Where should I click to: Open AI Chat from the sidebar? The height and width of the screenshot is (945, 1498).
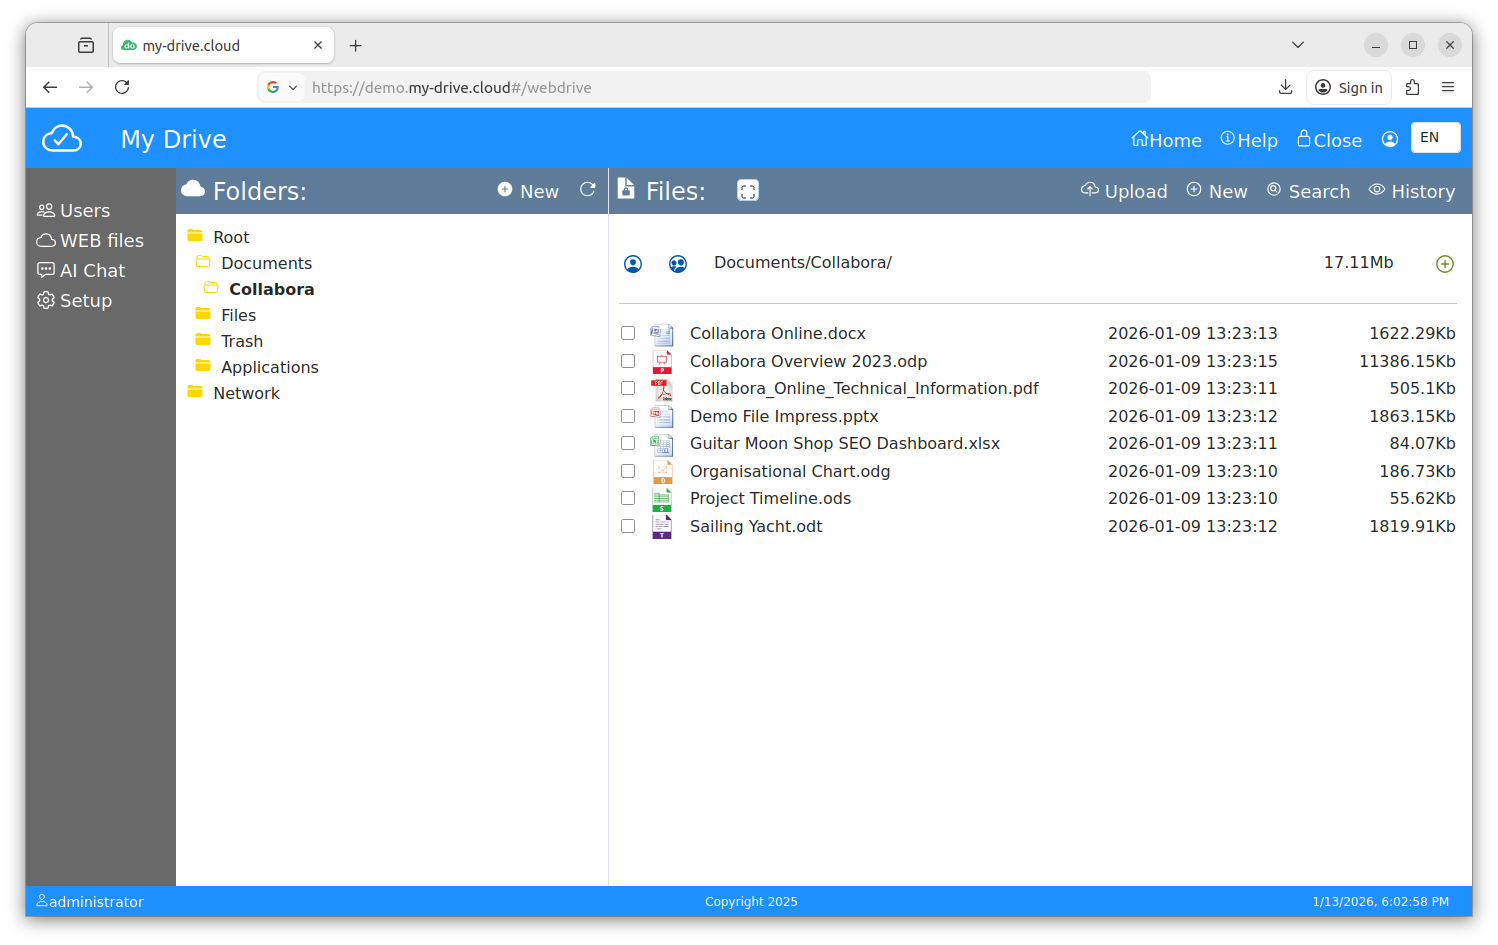[x=91, y=271]
